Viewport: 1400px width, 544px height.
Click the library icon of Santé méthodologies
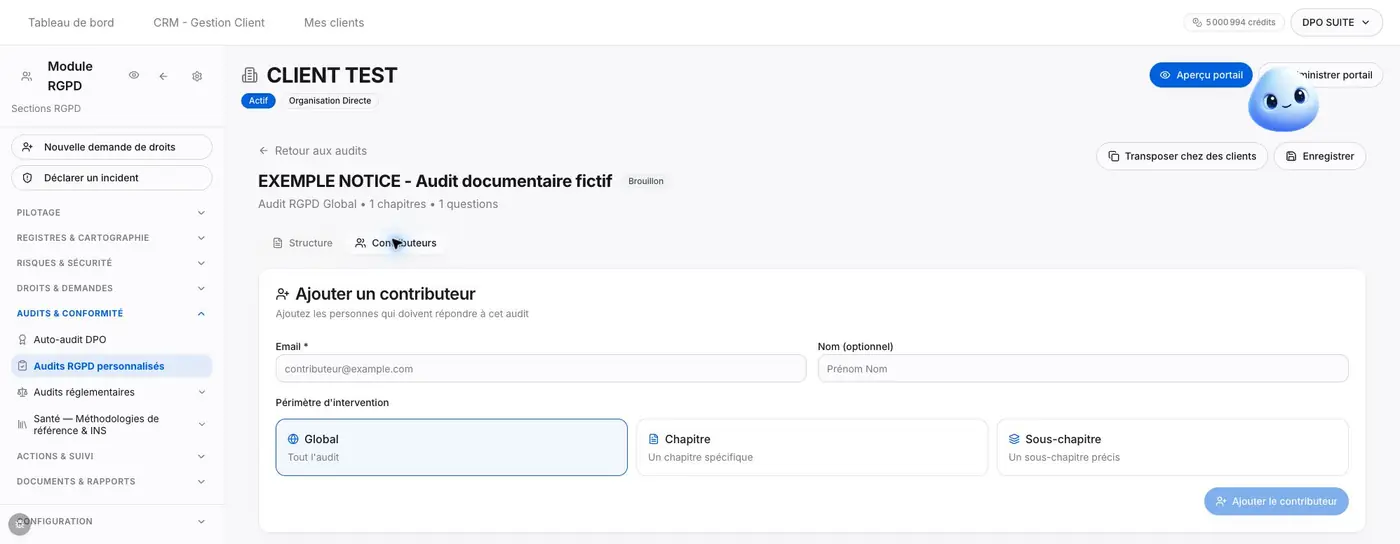(x=23, y=425)
